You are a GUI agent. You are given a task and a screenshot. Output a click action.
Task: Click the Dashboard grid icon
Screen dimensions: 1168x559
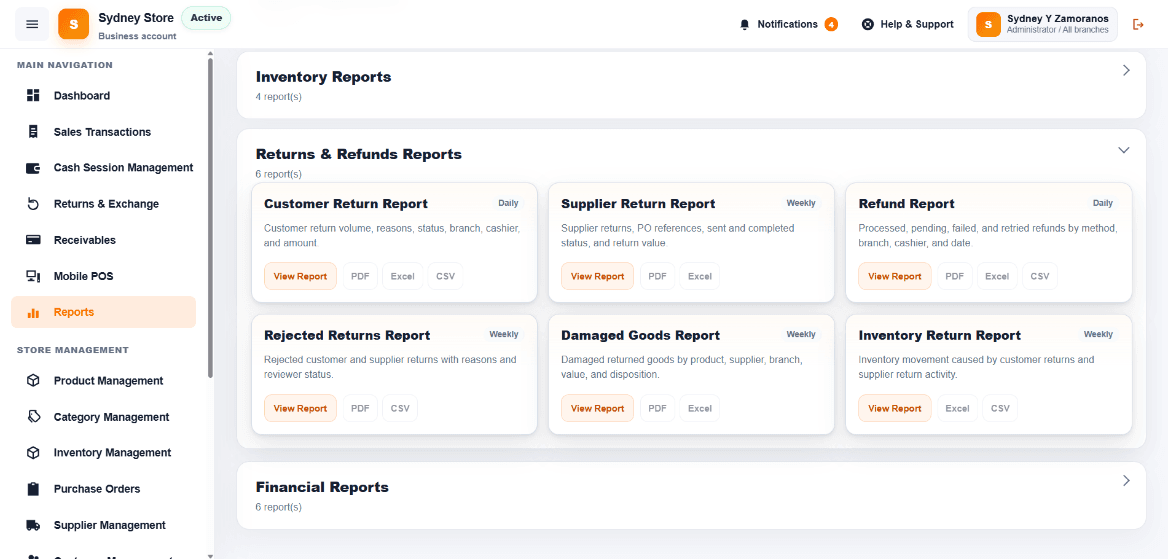33,95
